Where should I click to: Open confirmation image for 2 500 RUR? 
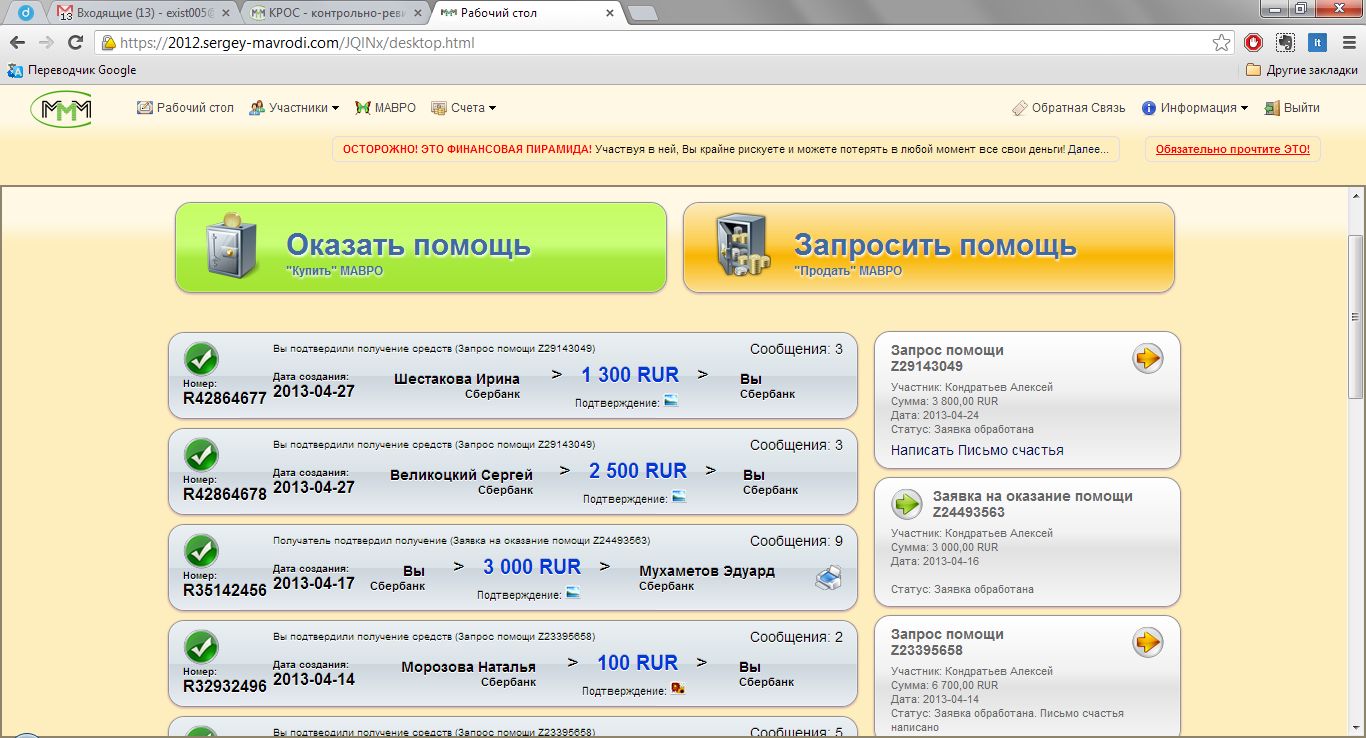679,498
